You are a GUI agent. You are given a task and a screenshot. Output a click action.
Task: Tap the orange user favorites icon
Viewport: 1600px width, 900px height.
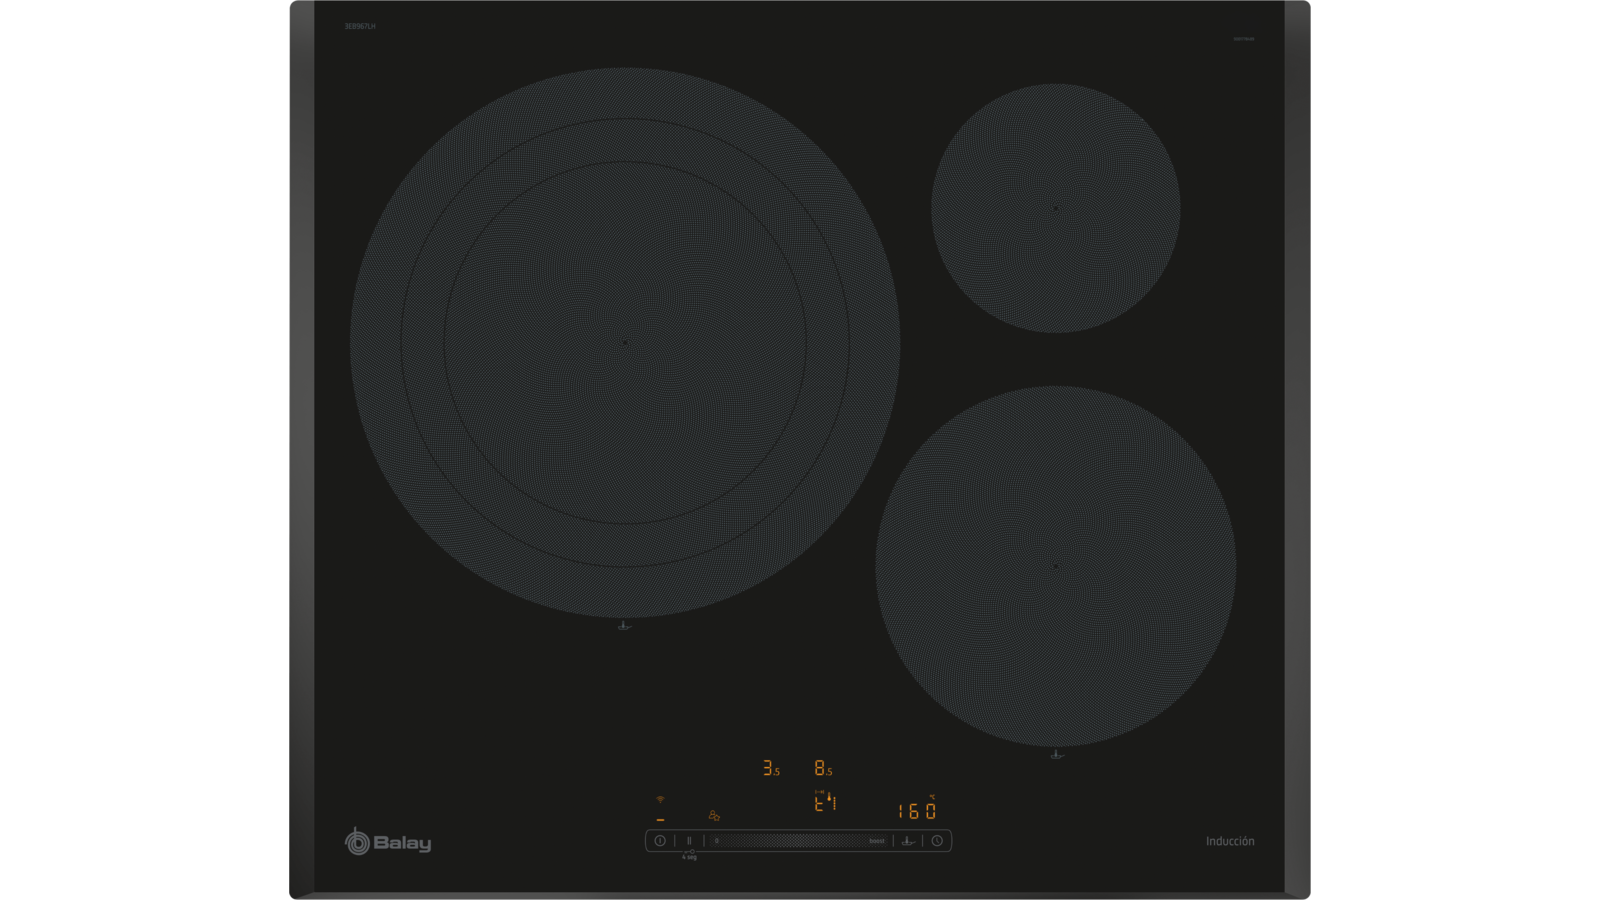(714, 816)
